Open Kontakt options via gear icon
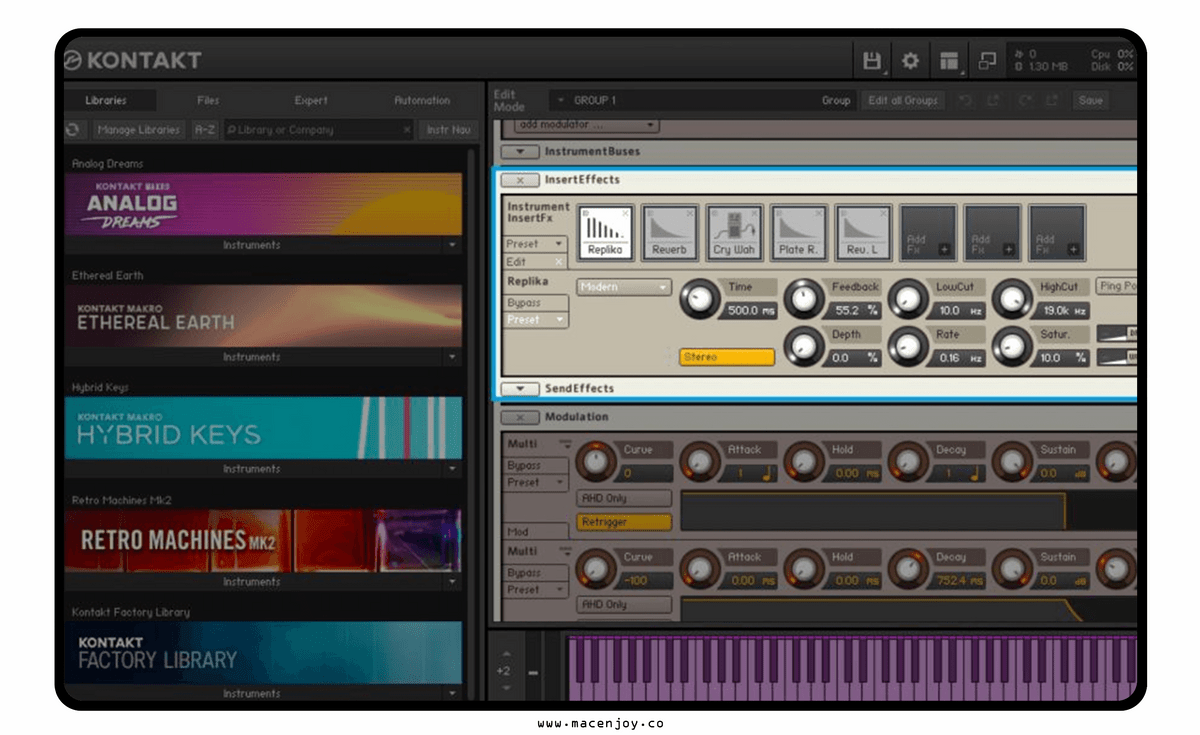Image resolution: width=1200 pixels, height=735 pixels. point(910,61)
